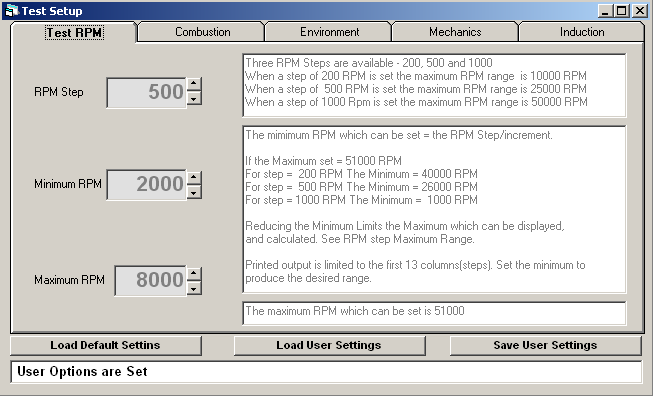Decrease Maximum RPM with down arrow
653x396 pixels.
(193, 288)
